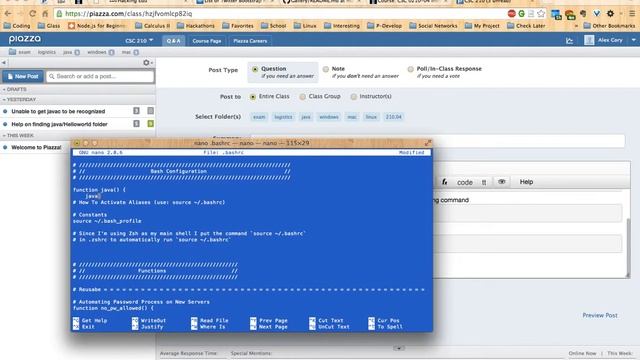Go back with the browser back arrow
640x360 pixels.
pos(8,13)
